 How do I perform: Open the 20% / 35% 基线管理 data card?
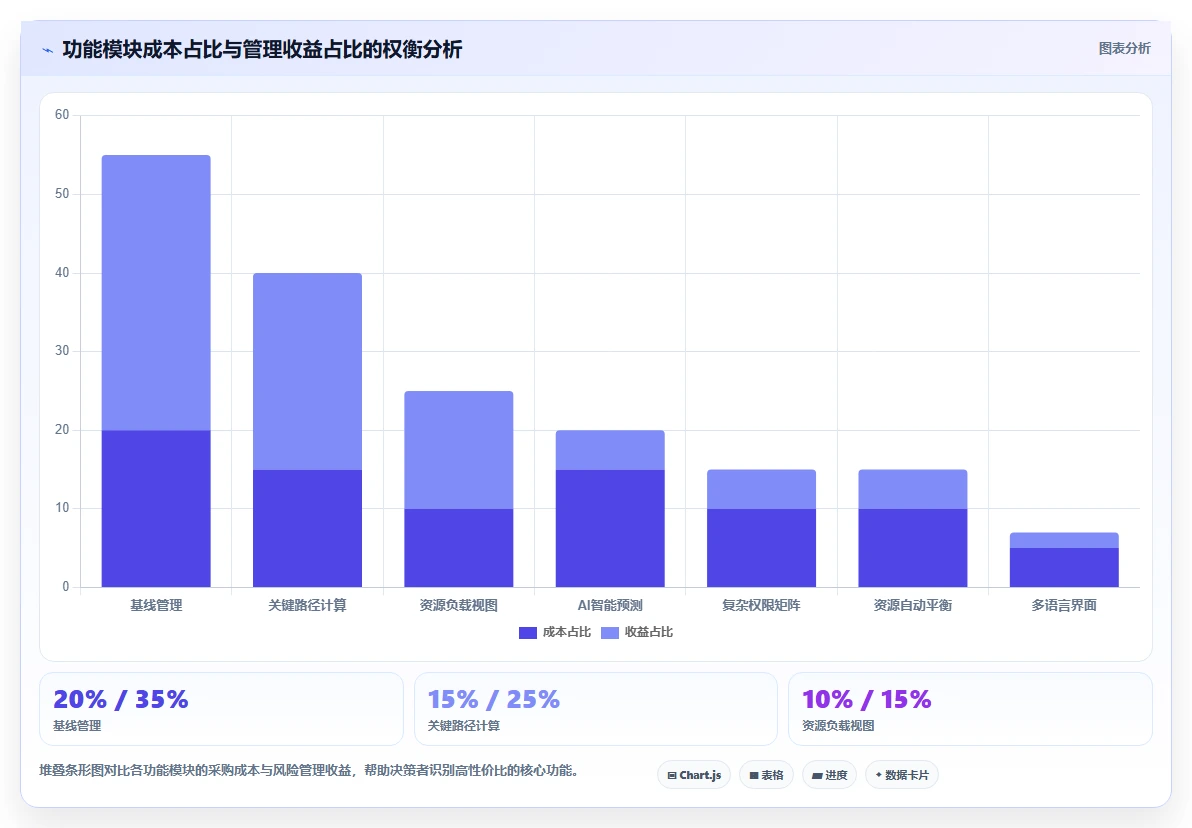221,709
